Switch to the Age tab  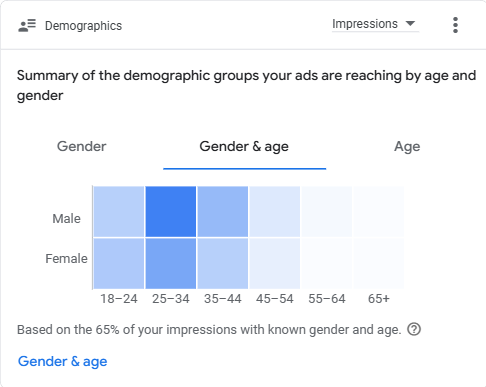[407, 147]
